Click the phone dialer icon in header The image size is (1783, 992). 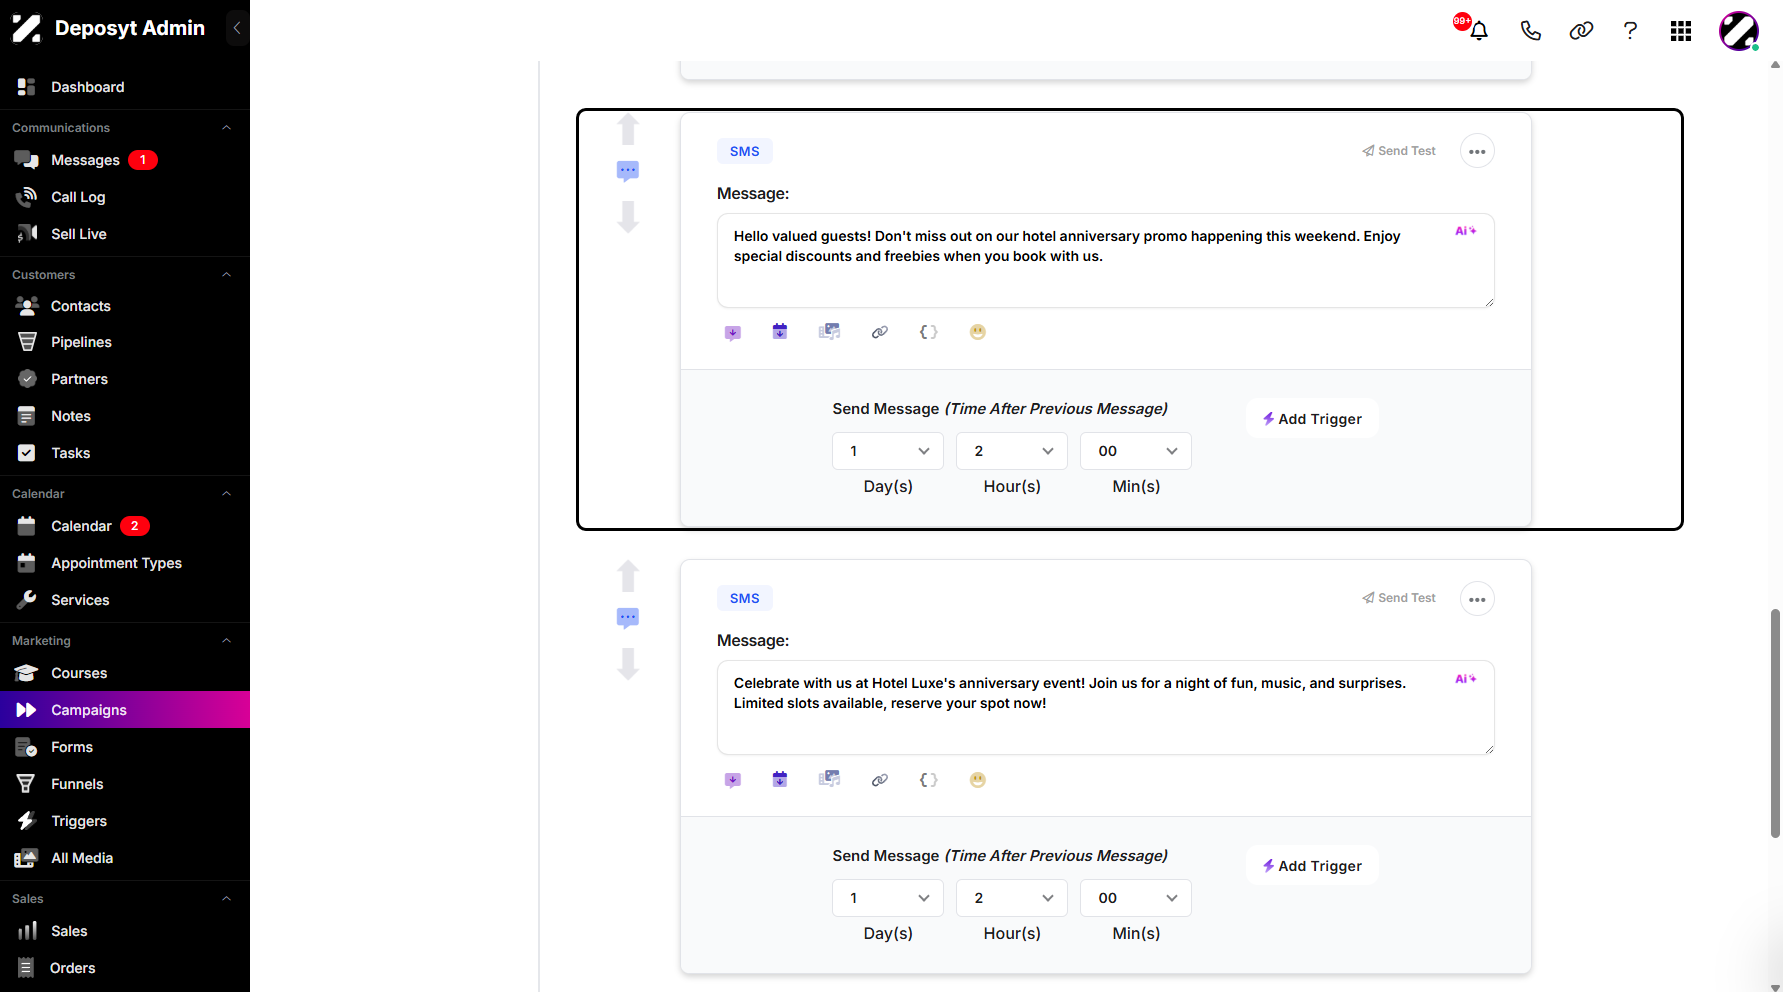[x=1530, y=31]
